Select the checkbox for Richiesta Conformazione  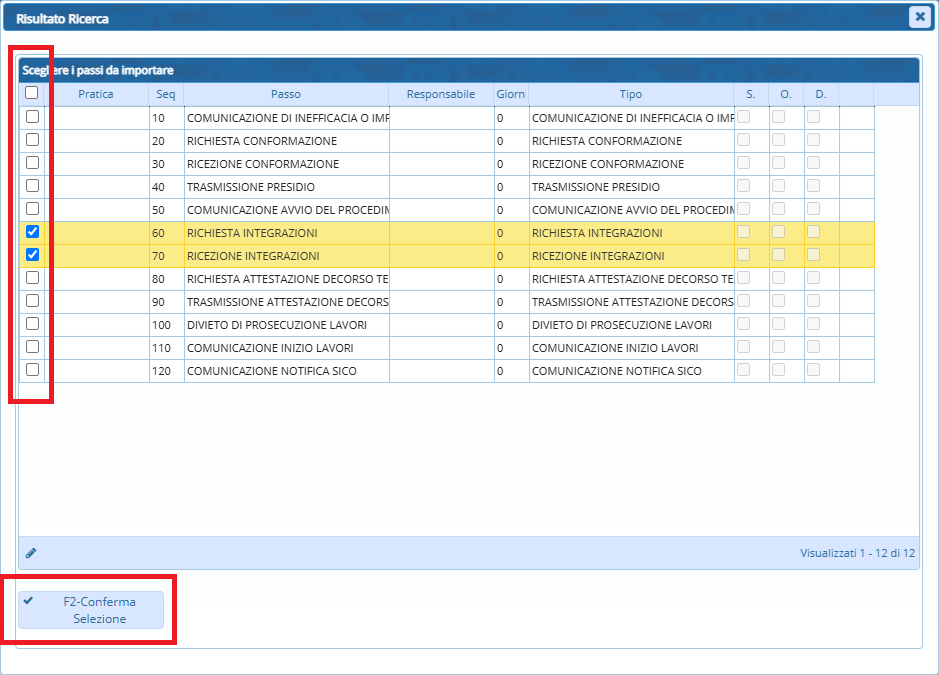(32, 140)
